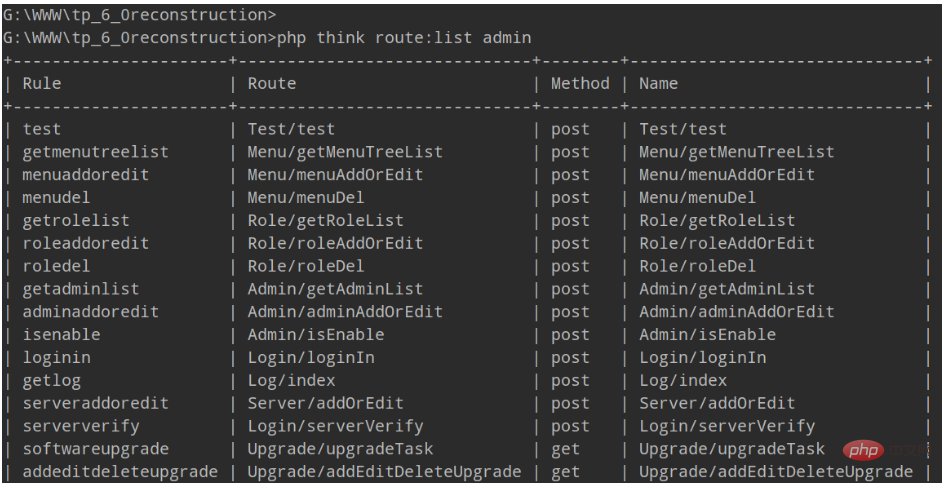Click the Method column header

click(580, 84)
